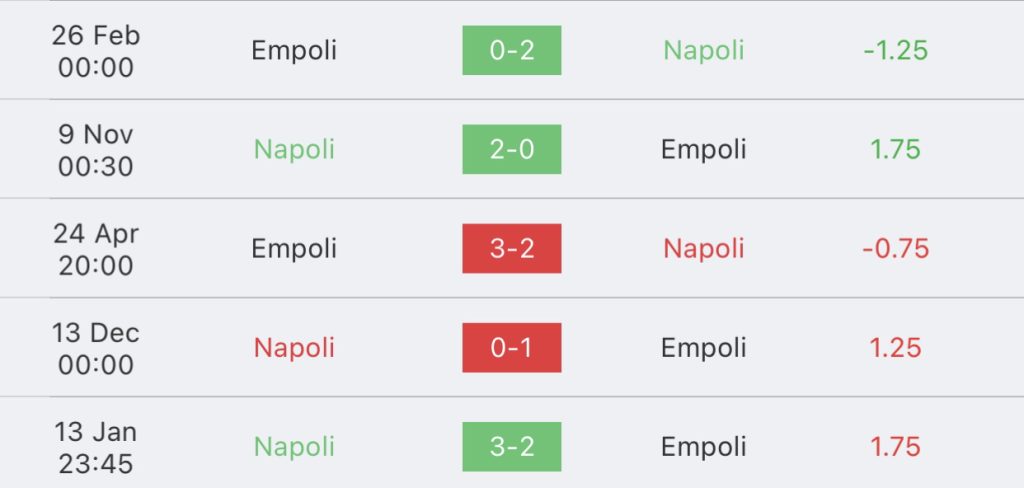The image size is (1024, 488).
Task: Click the green 0-2 score badge
Action: (511, 50)
